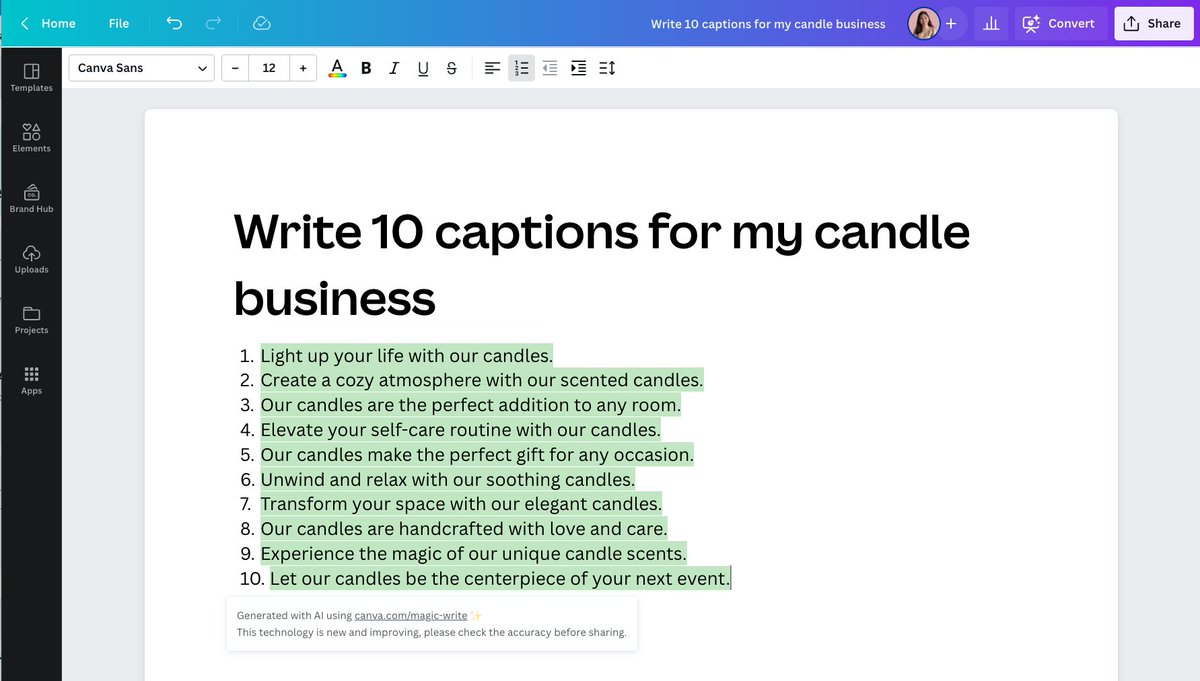The image size is (1200, 681).
Task: Open the text color picker
Action: tap(337, 67)
